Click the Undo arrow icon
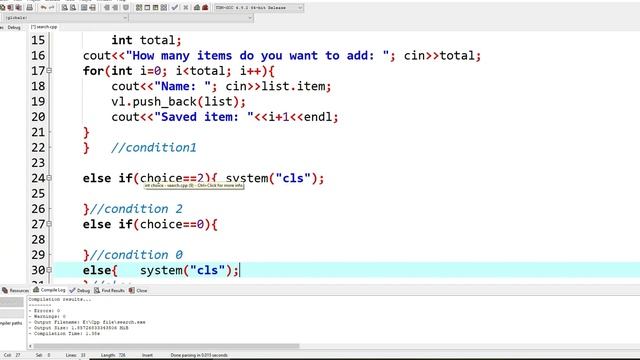Screen dimensions: 640x360 [x=43, y=8]
